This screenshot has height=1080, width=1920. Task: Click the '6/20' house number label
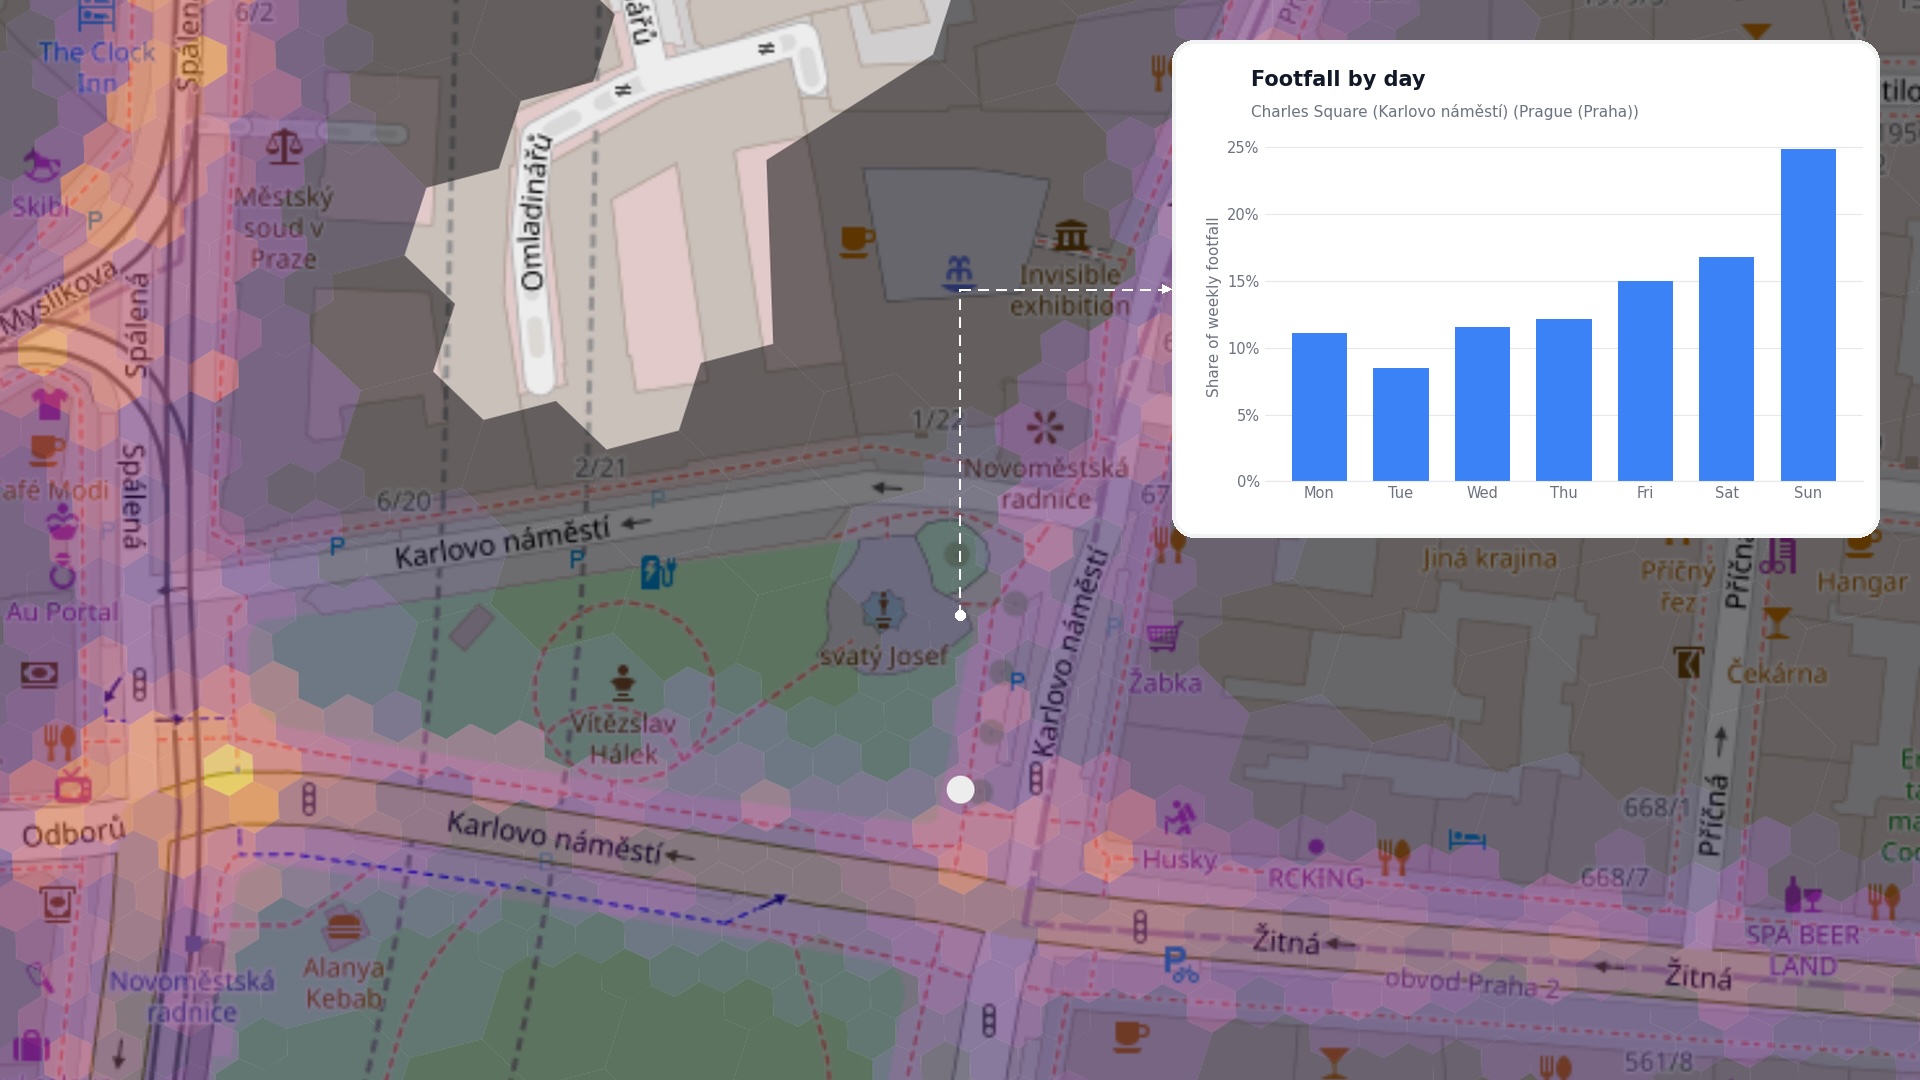(x=404, y=501)
